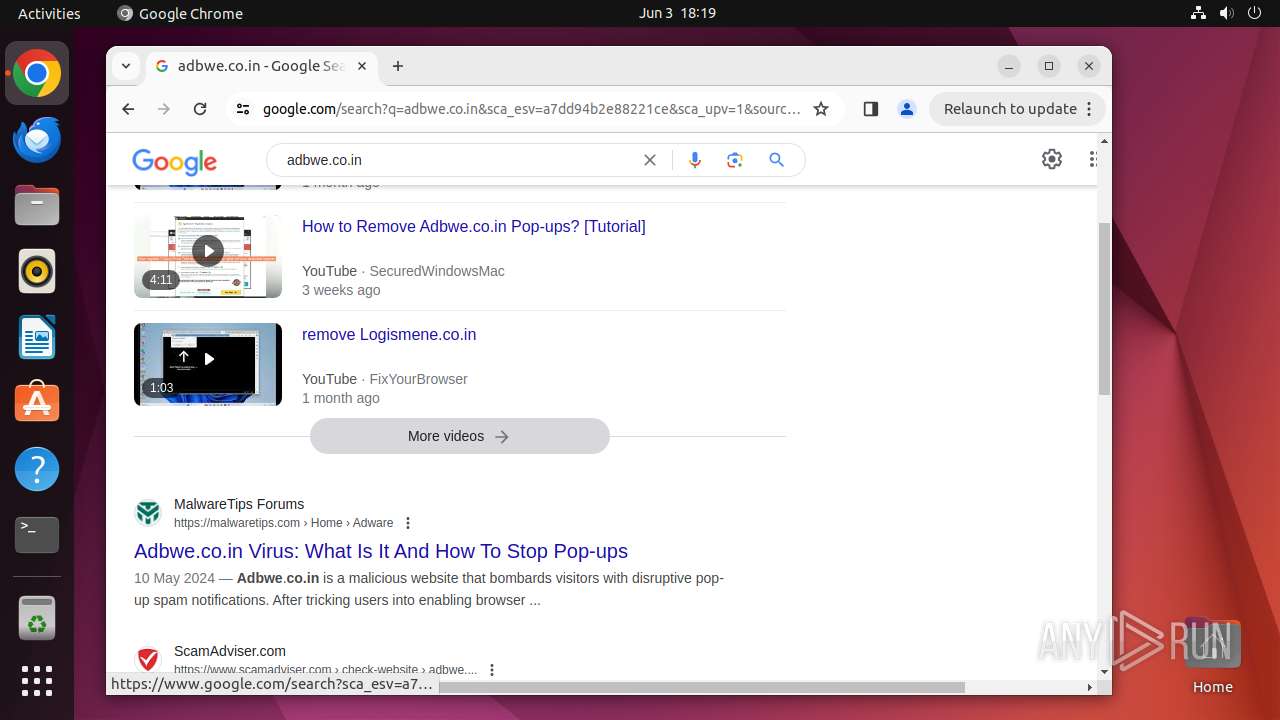Click More videos button
Screen dimensions: 1280x720
(x=460, y=436)
